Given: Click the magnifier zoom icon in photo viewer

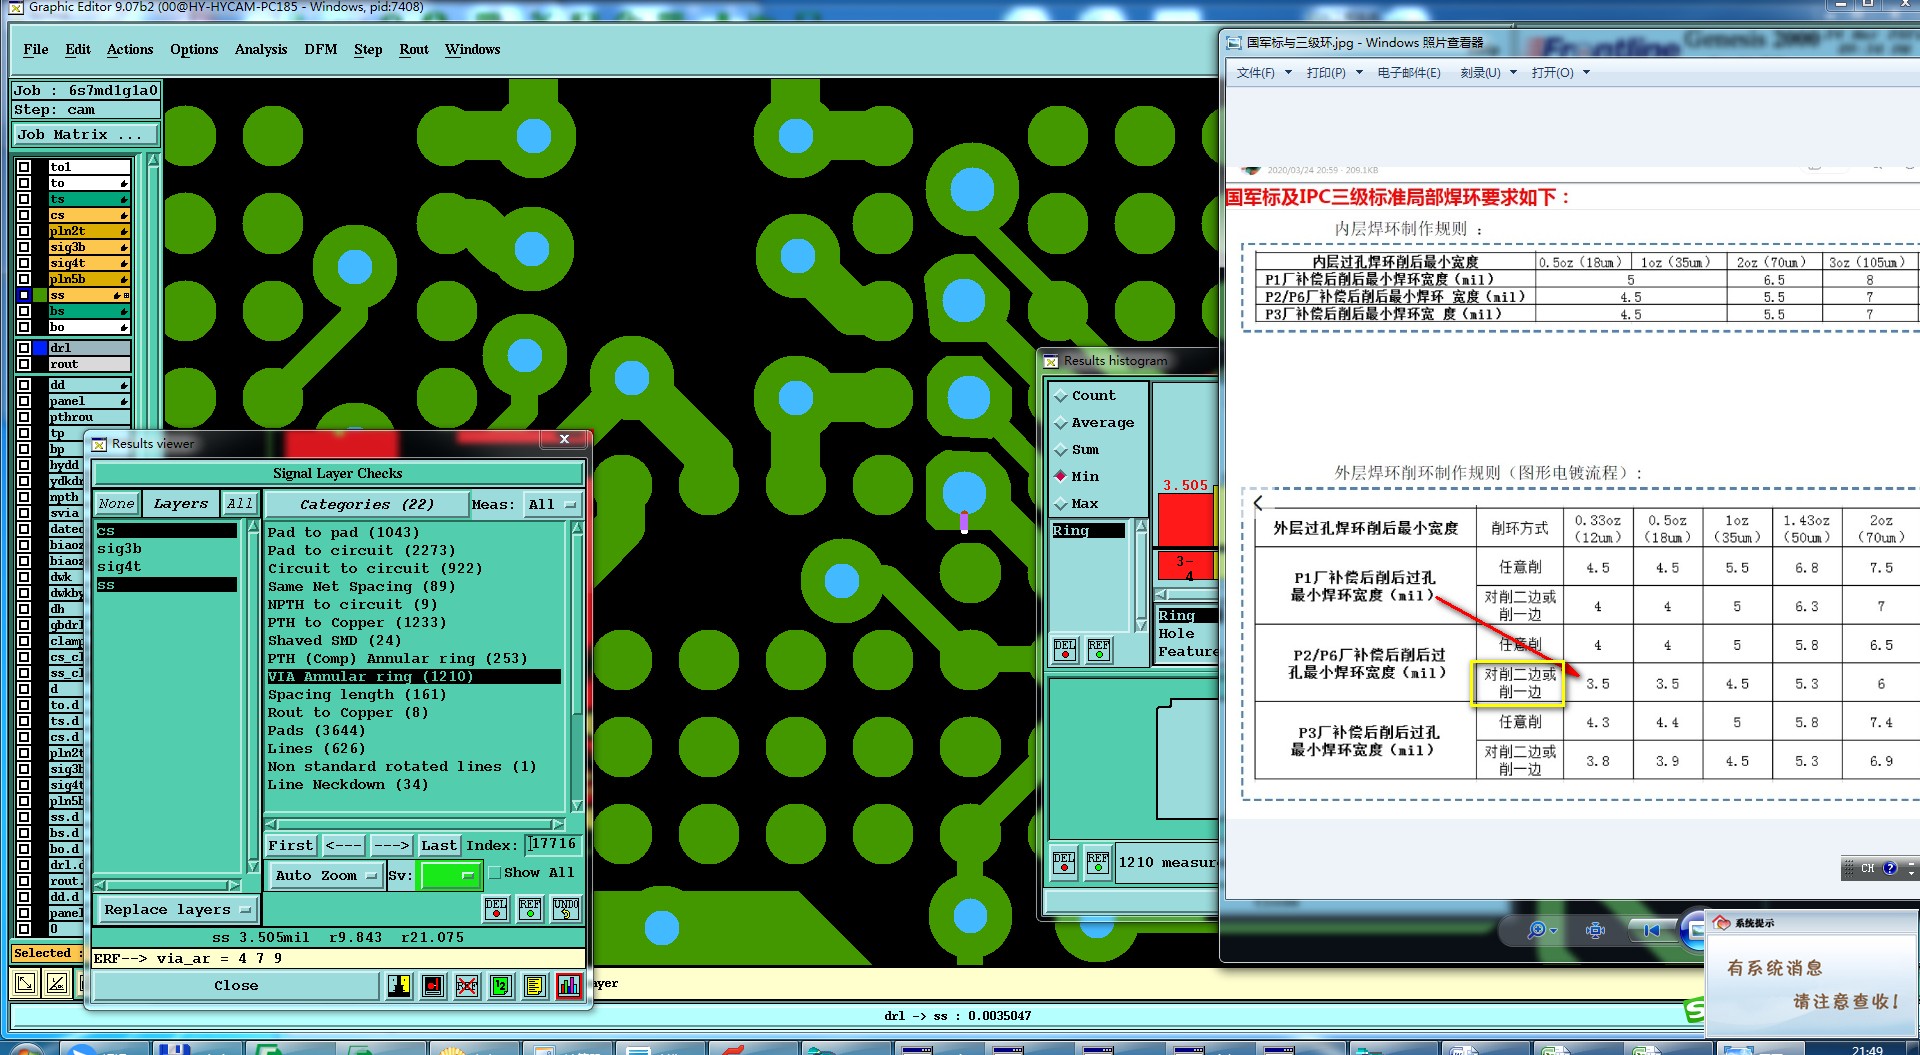Looking at the screenshot, I should pos(1536,931).
